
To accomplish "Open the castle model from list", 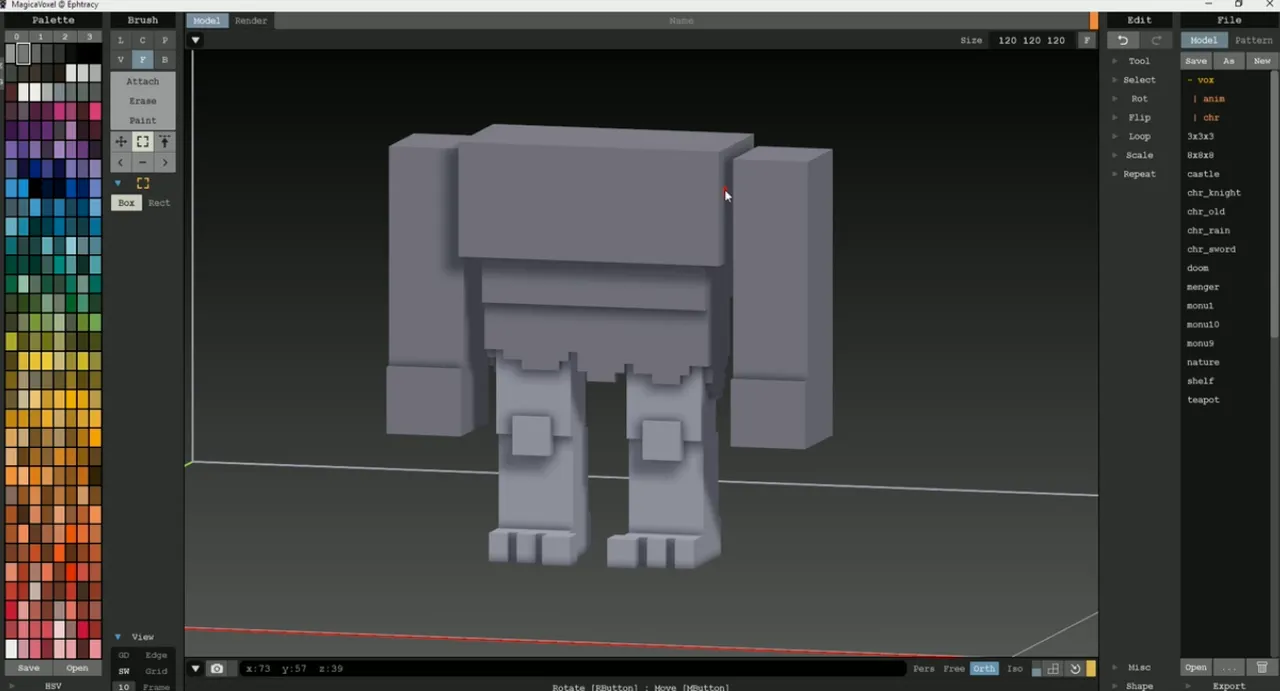I will point(1203,174).
